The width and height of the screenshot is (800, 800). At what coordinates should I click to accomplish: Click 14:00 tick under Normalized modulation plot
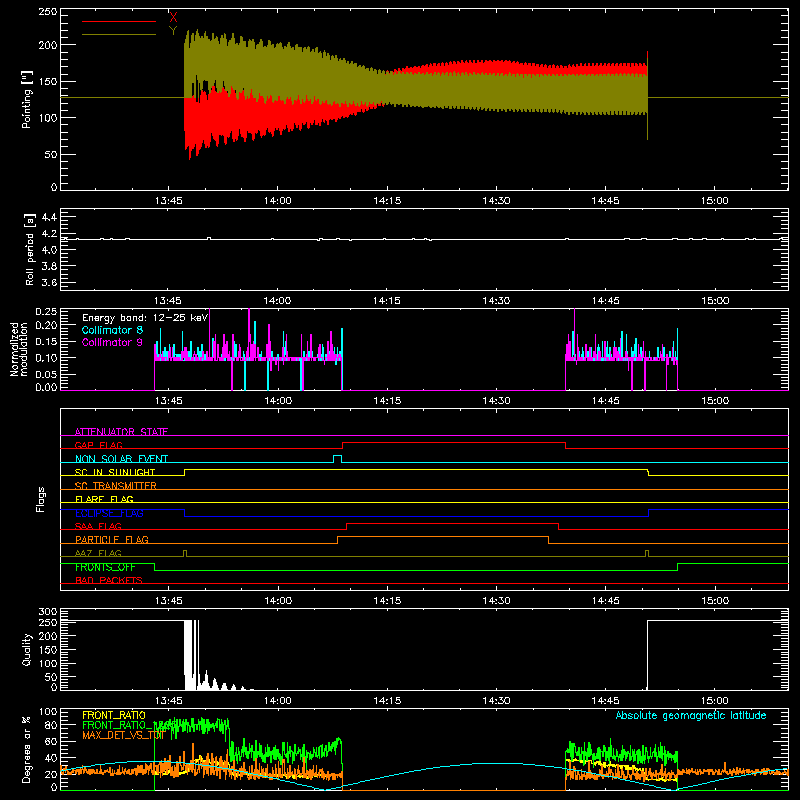click(278, 401)
